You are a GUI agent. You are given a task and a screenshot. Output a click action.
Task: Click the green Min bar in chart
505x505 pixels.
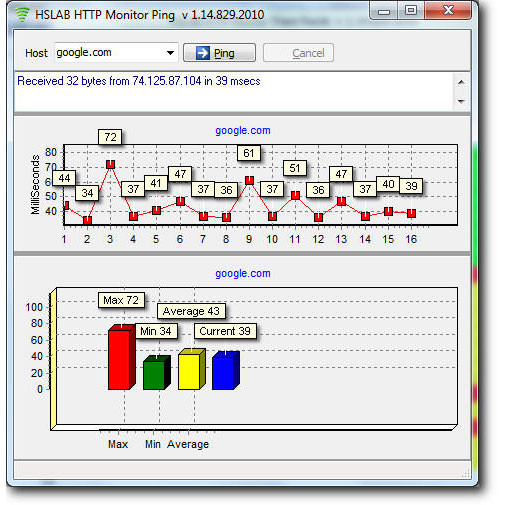[x=156, y=373]
